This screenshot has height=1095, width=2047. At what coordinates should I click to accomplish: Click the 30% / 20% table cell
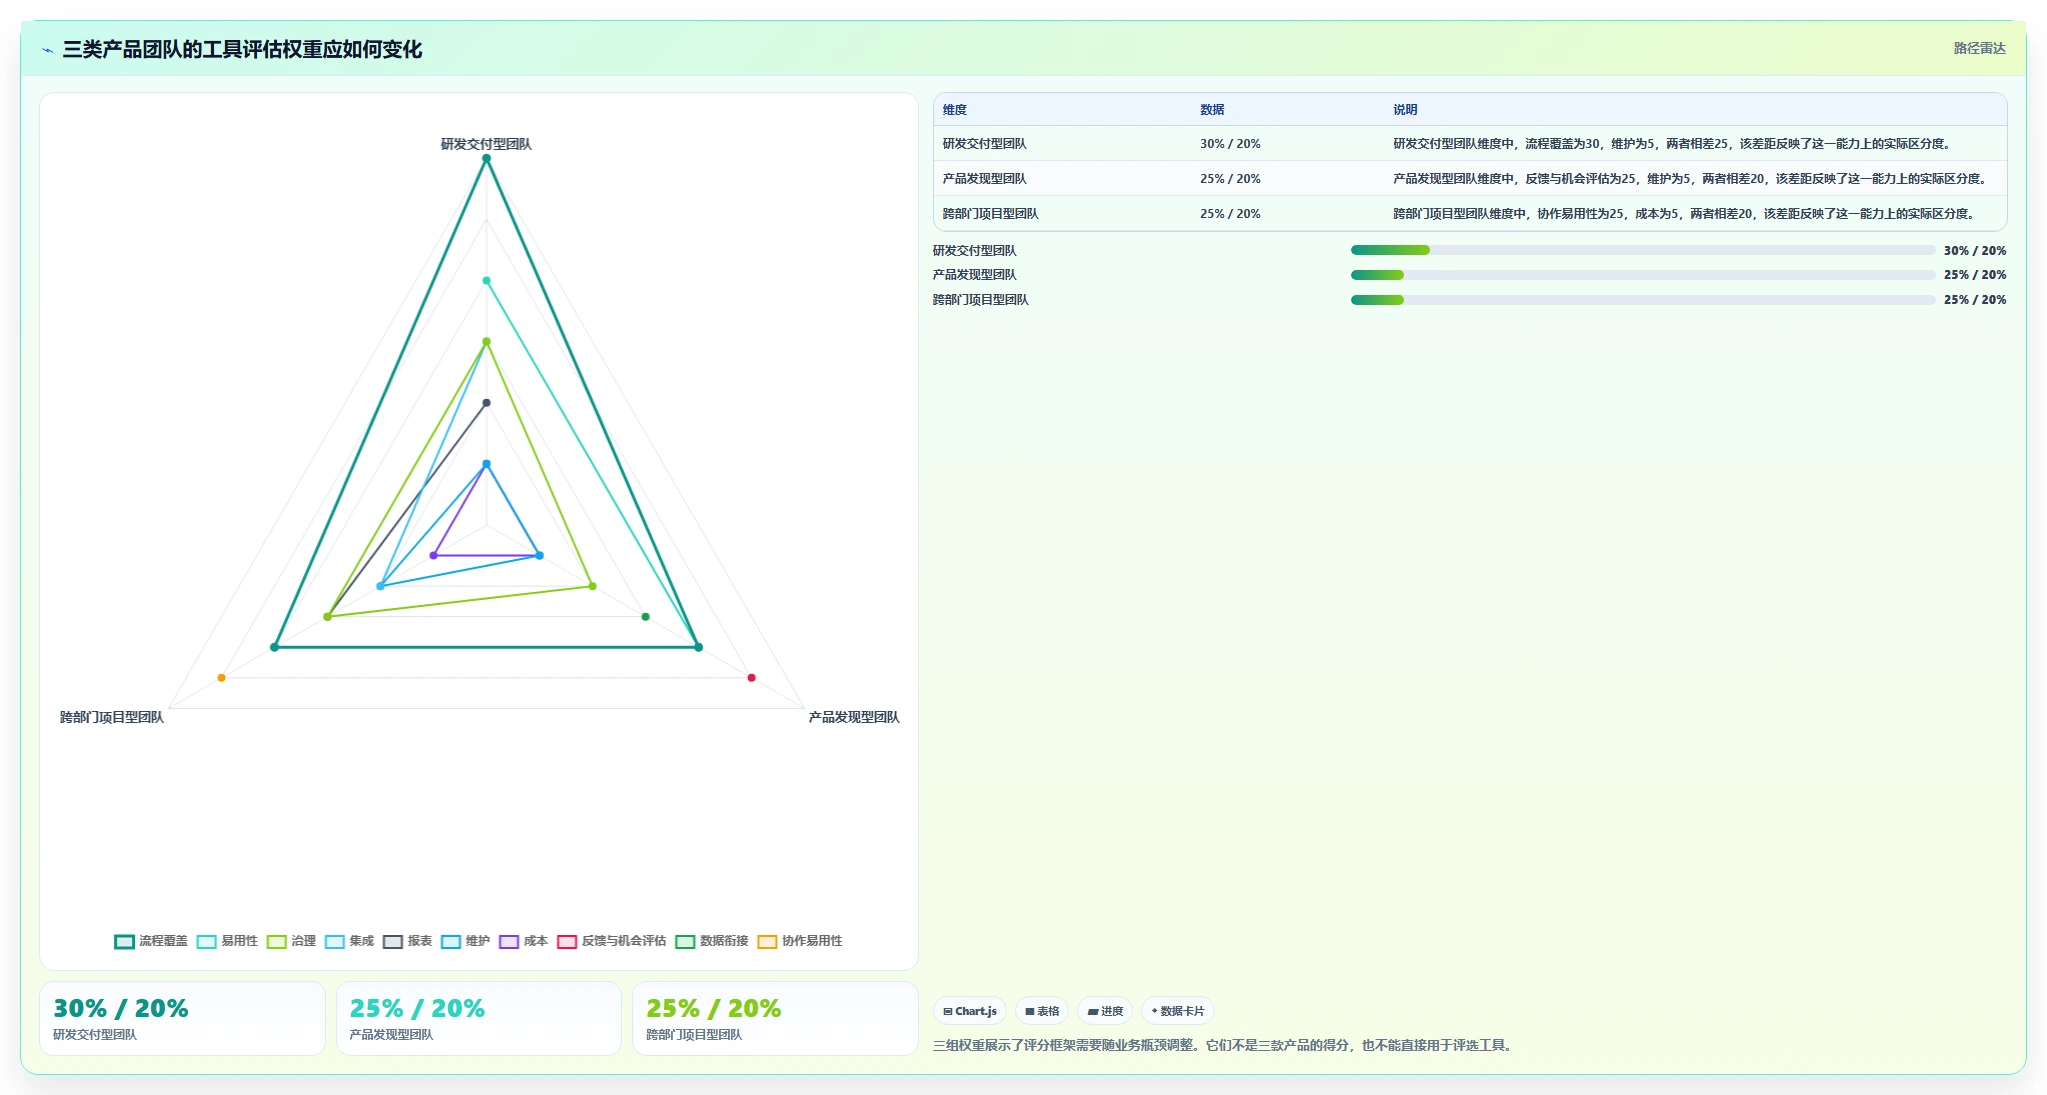[1230, 144]
